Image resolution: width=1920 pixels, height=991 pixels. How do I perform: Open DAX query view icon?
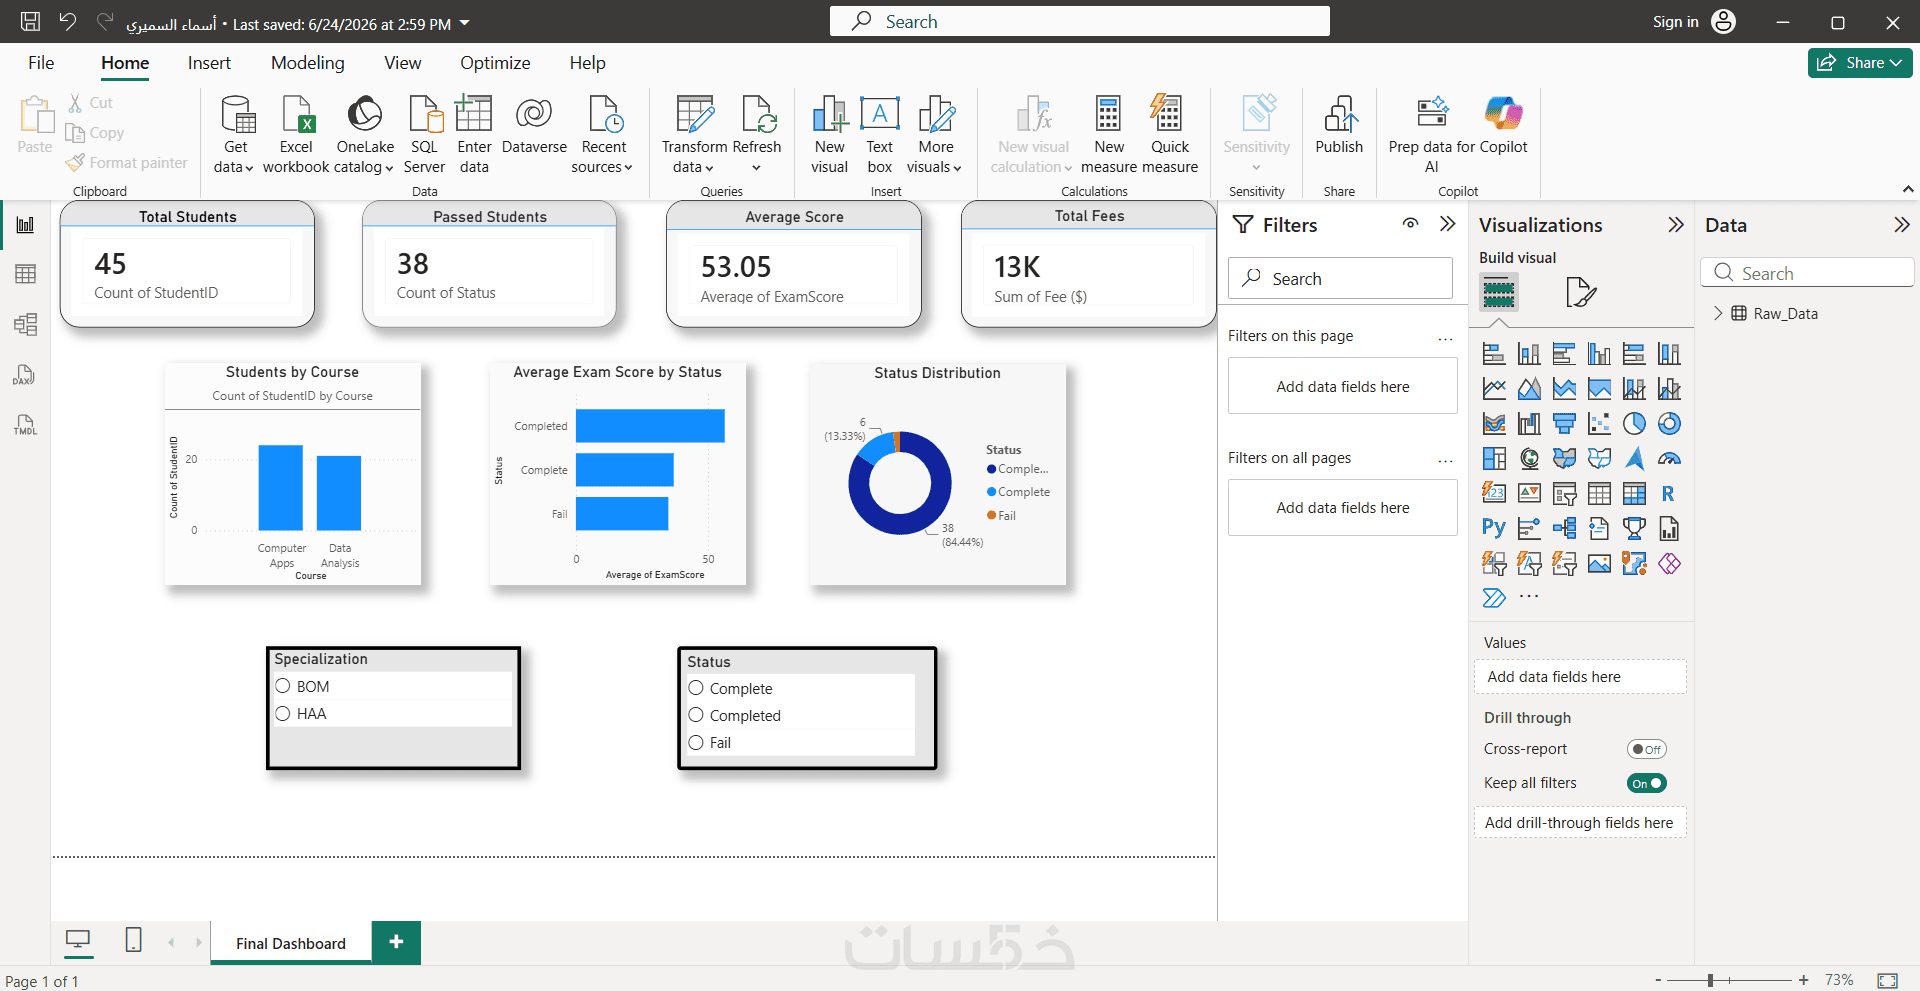[x=25, y=375]
